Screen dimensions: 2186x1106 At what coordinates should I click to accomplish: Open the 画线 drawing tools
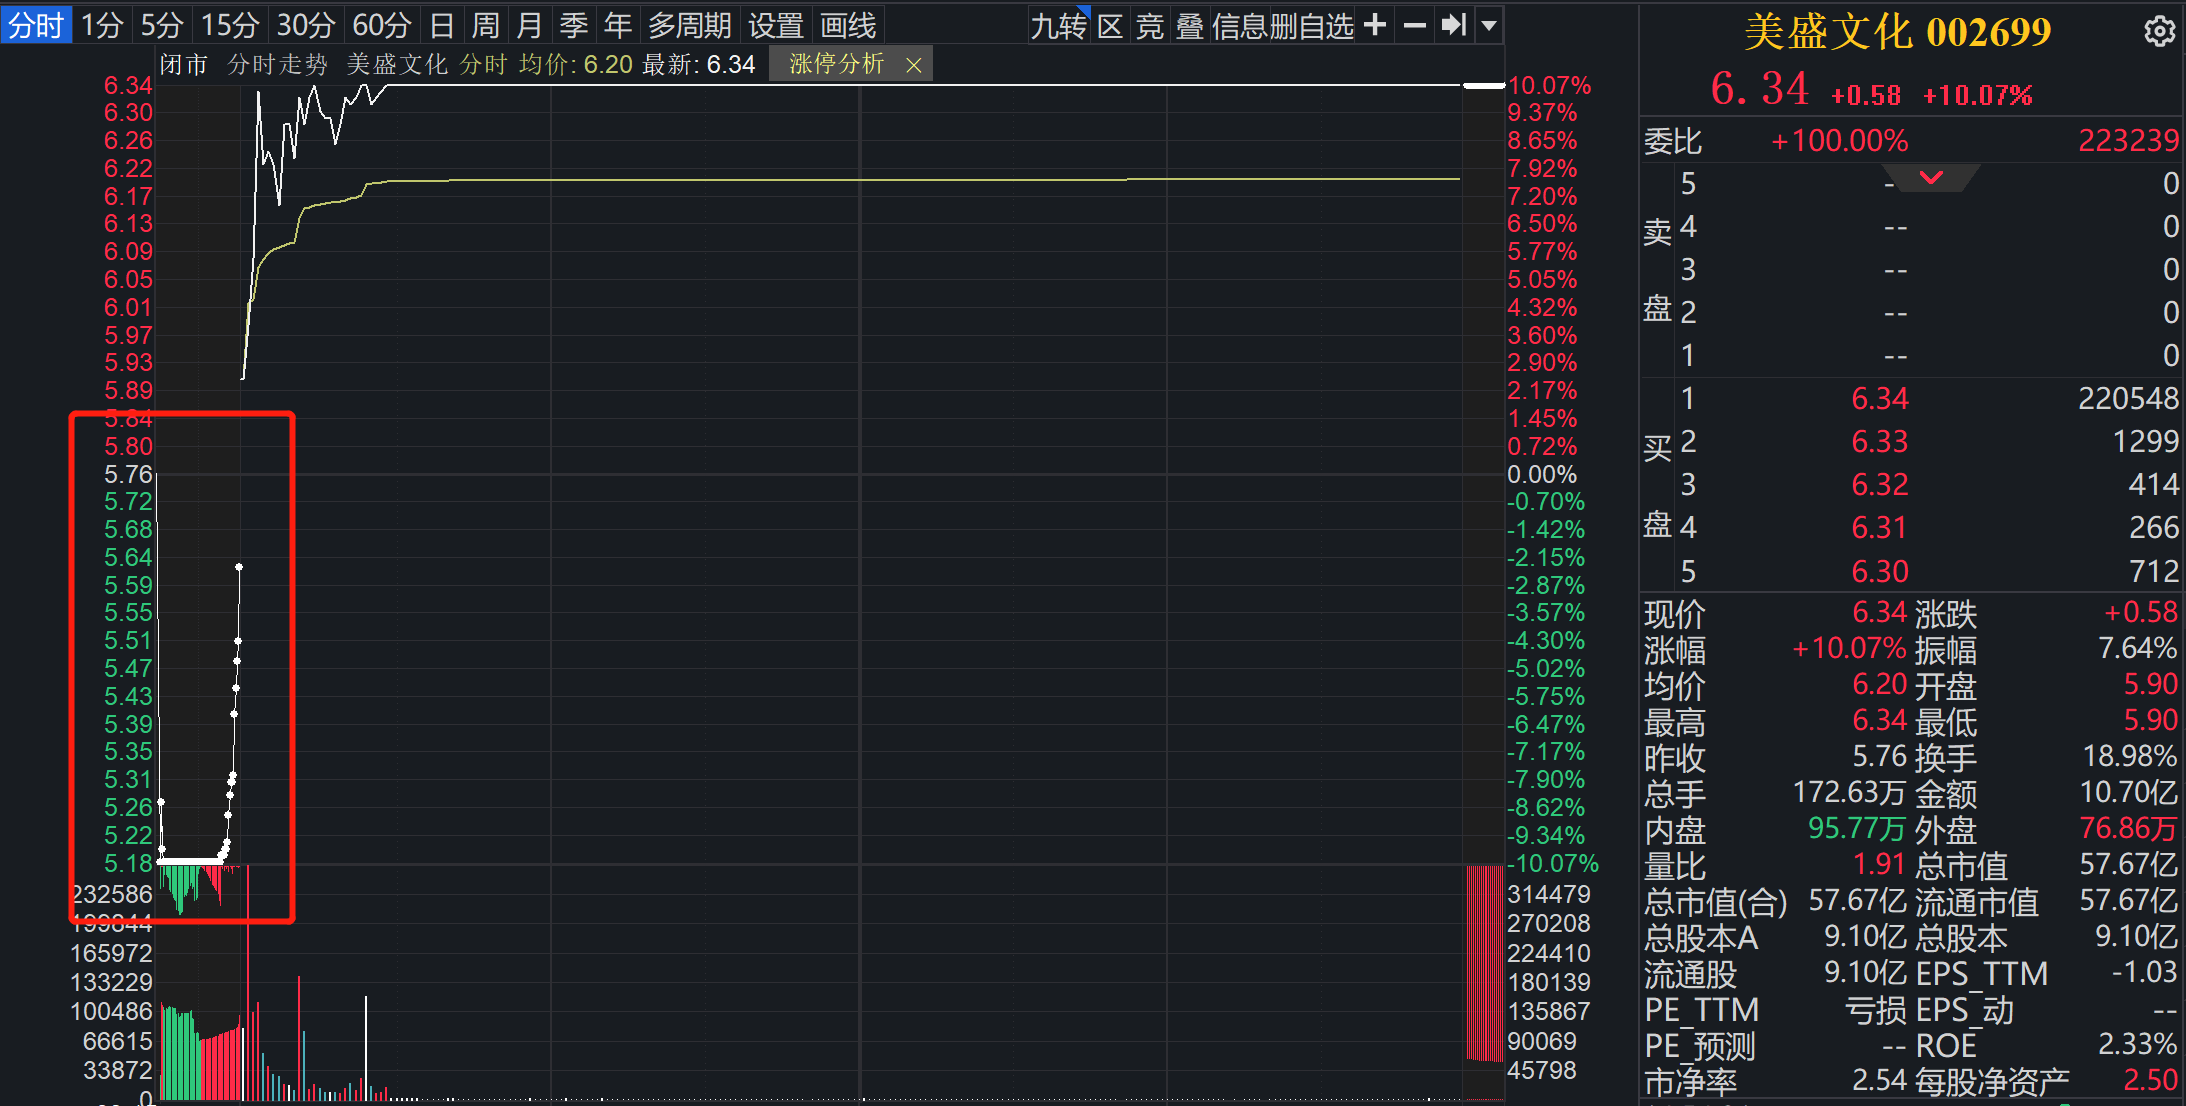pos(848,25)
